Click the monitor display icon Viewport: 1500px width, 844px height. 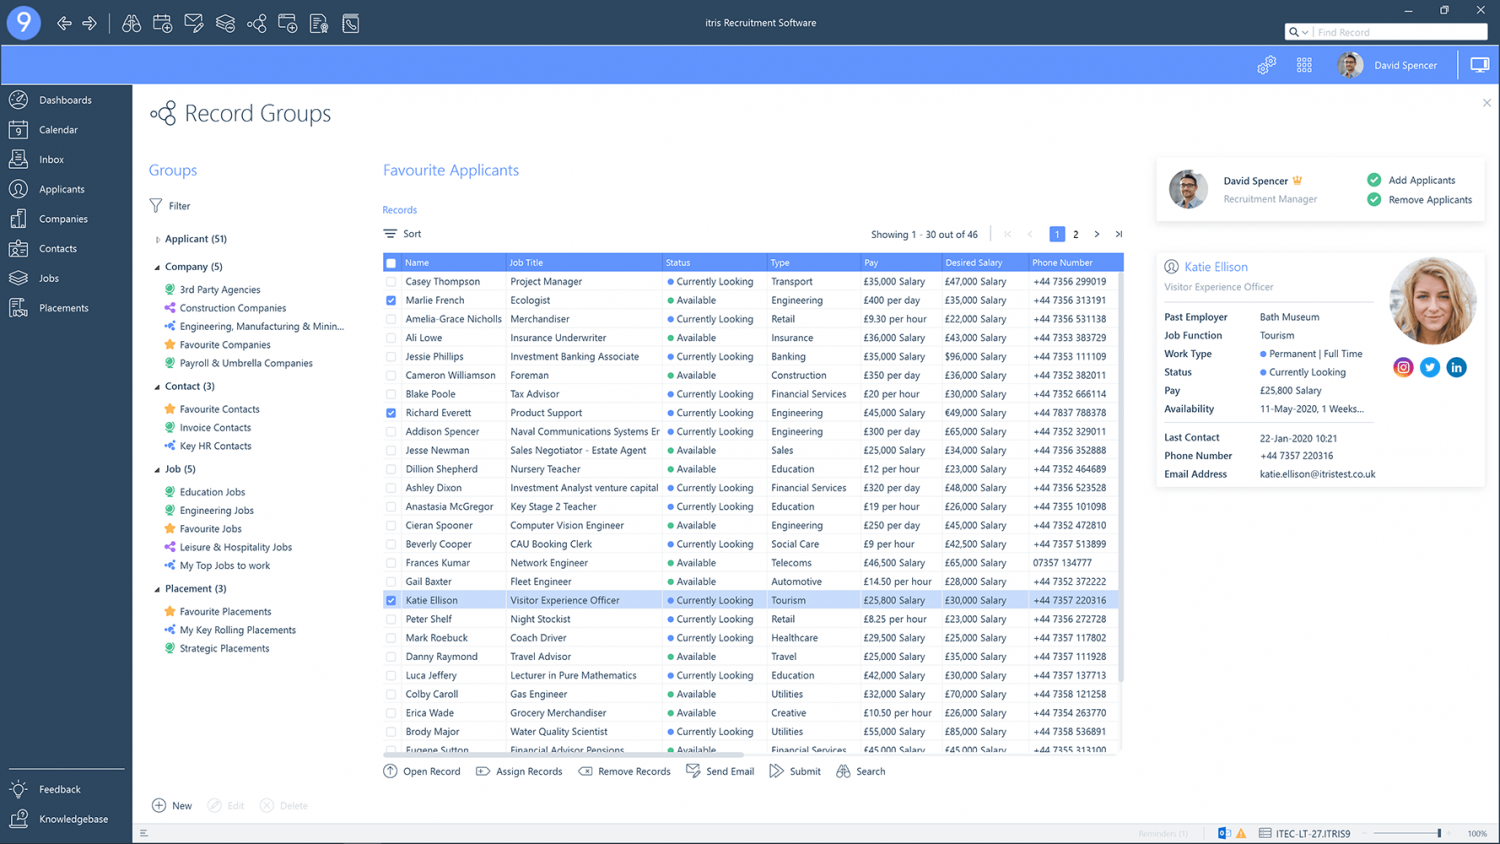1479,65
